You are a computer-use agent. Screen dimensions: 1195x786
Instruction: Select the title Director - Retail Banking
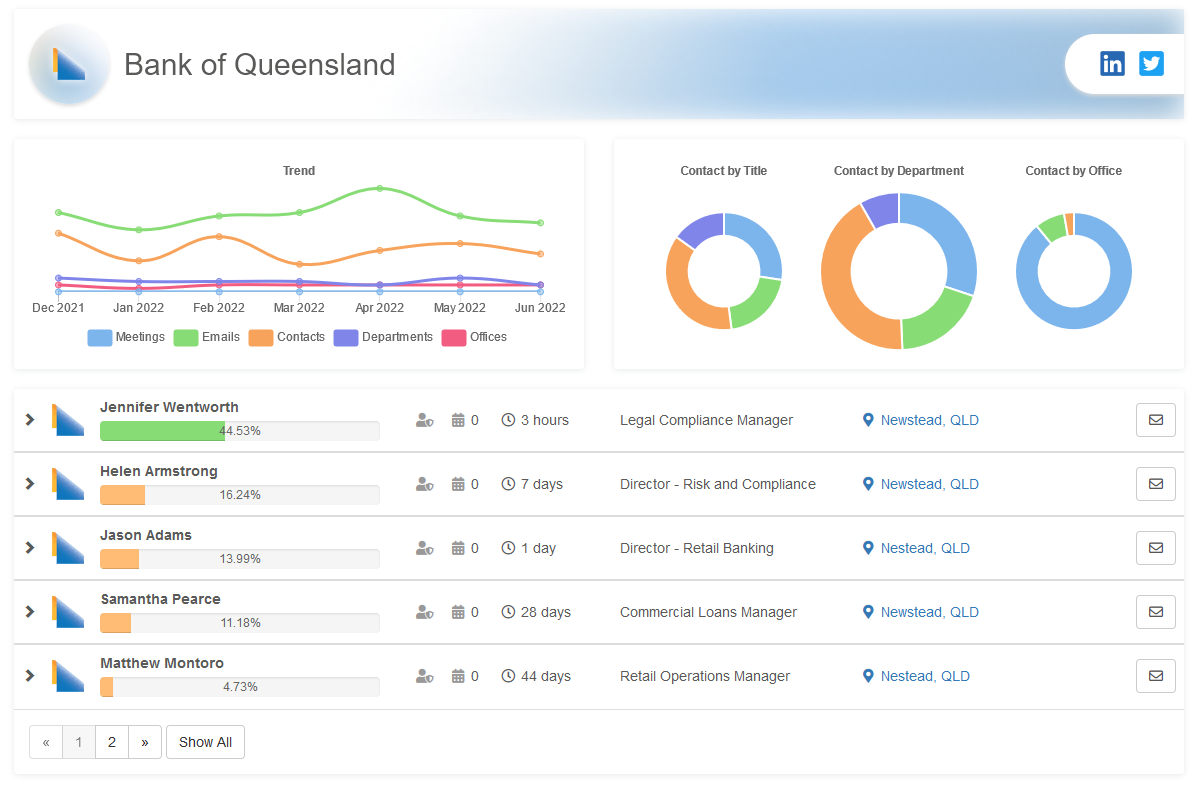(697, 548)
